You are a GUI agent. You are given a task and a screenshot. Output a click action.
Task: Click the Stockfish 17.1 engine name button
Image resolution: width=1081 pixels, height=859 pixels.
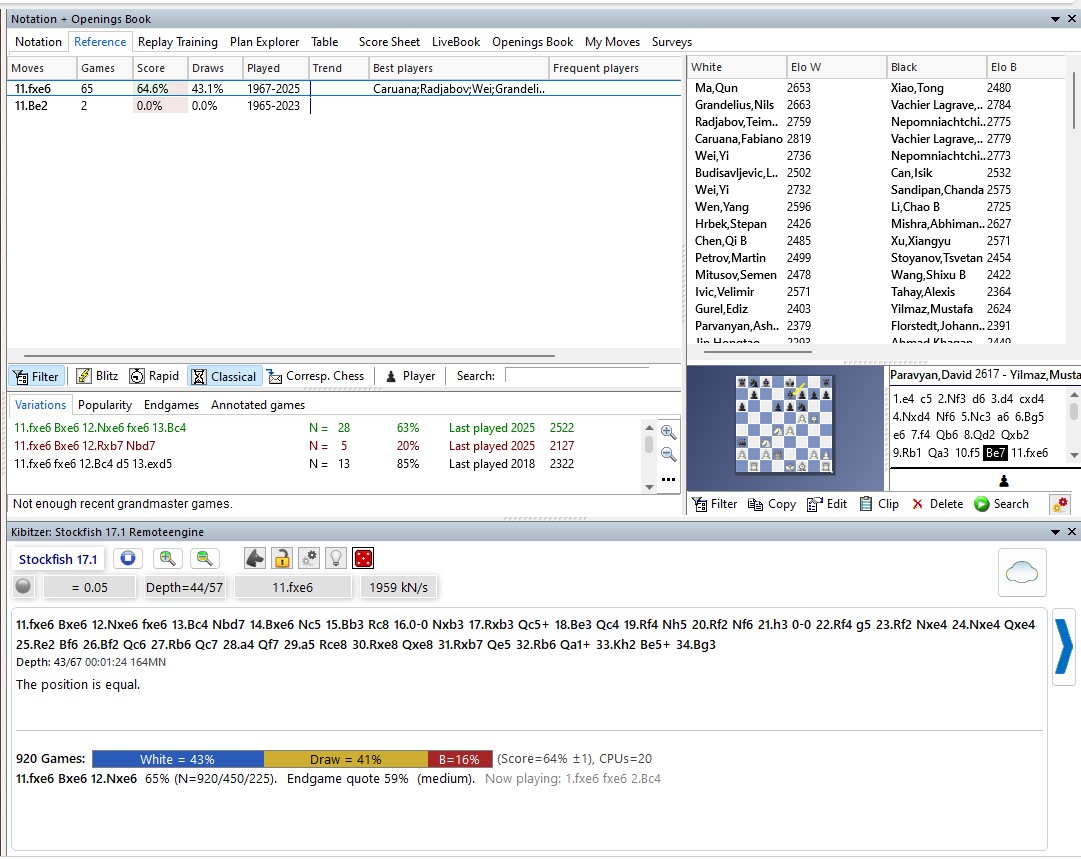(58, 559)
